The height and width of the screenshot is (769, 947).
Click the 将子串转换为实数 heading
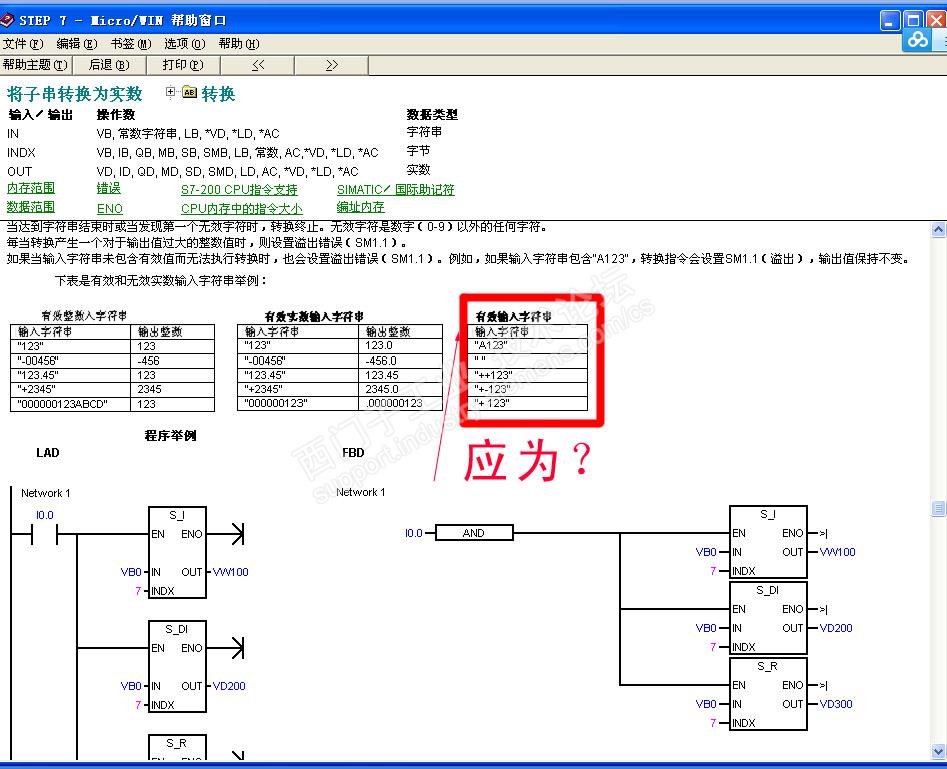(x=74, y=94)
